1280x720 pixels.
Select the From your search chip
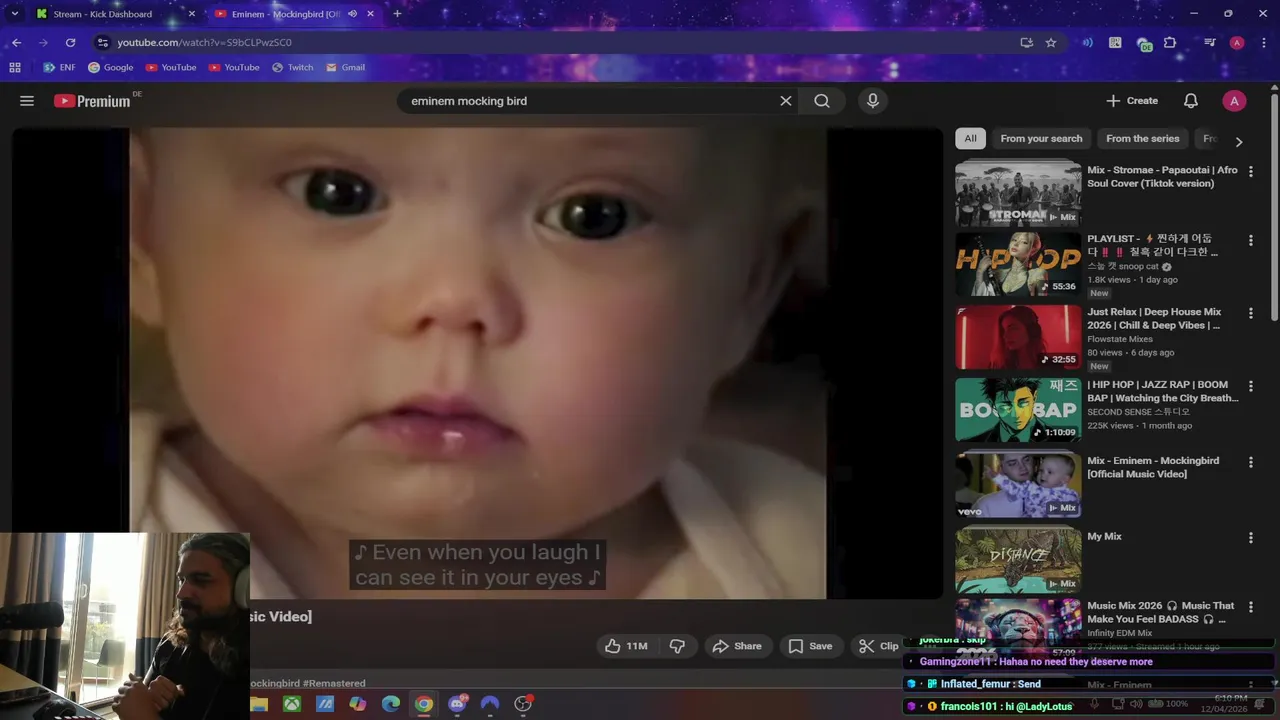coord(1041,139)
